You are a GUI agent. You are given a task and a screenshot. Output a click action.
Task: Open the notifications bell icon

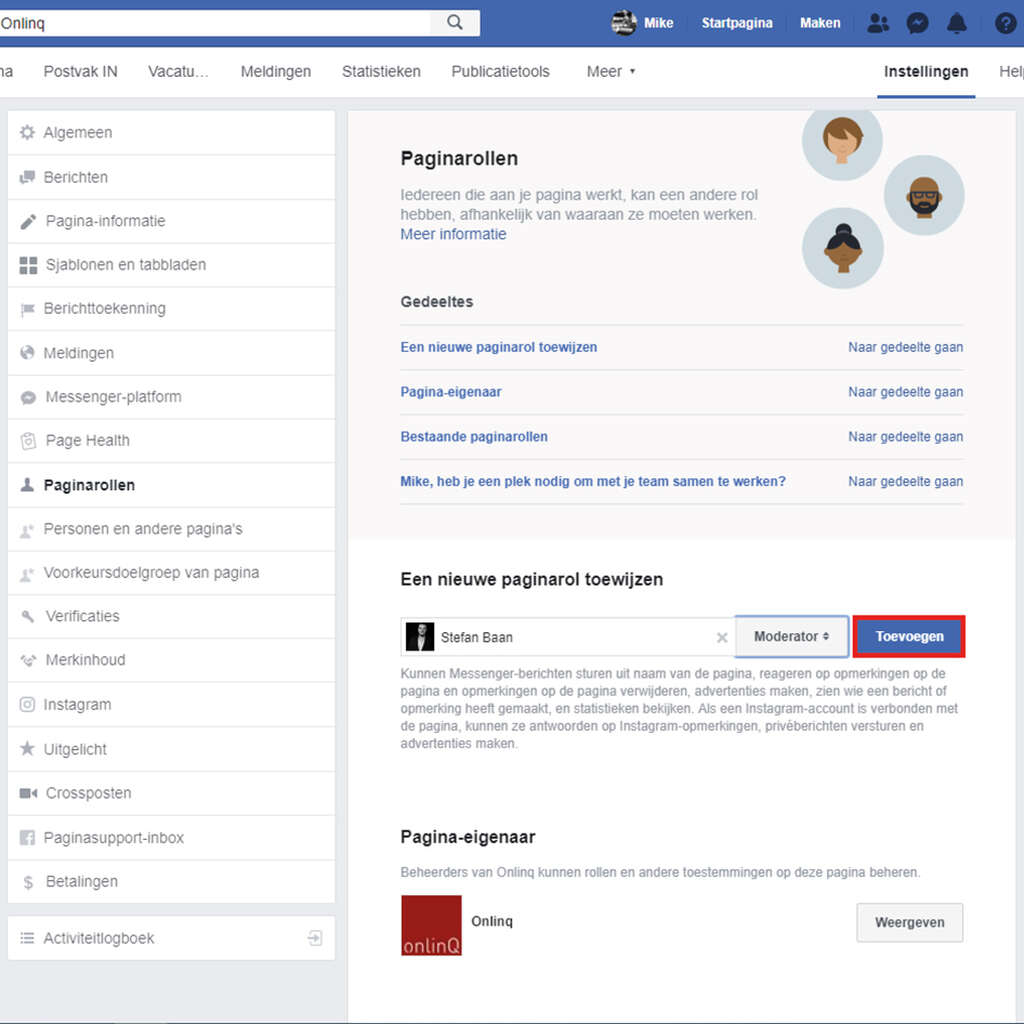point(957,23)
